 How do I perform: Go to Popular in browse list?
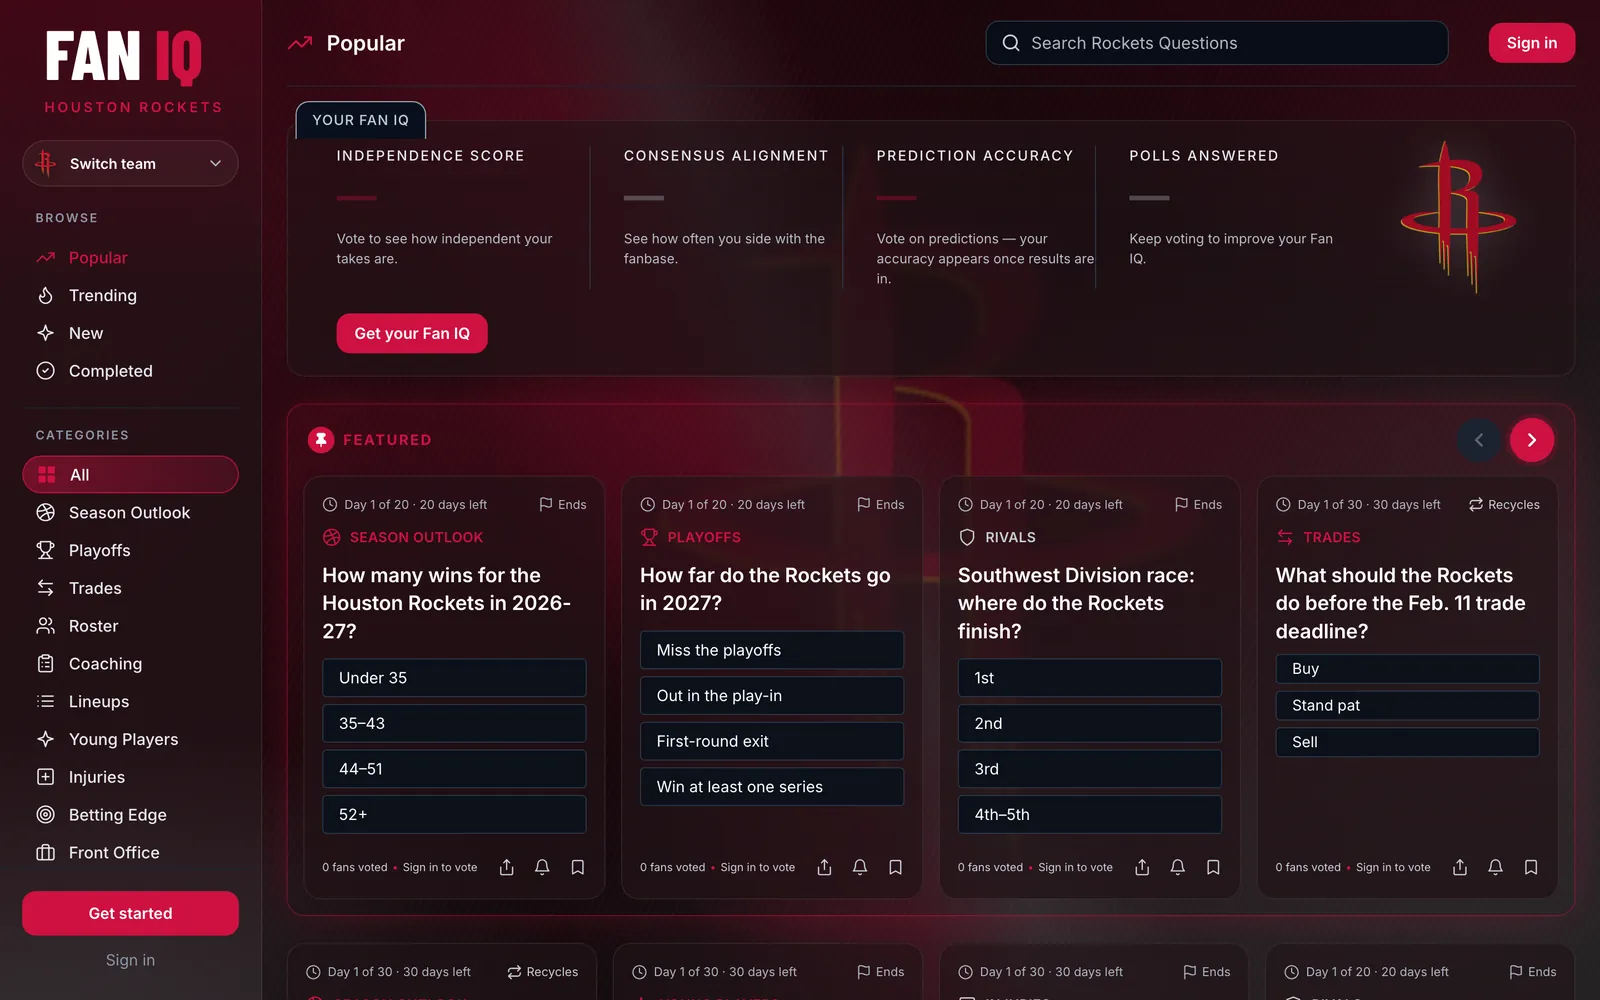coord(130,258)
